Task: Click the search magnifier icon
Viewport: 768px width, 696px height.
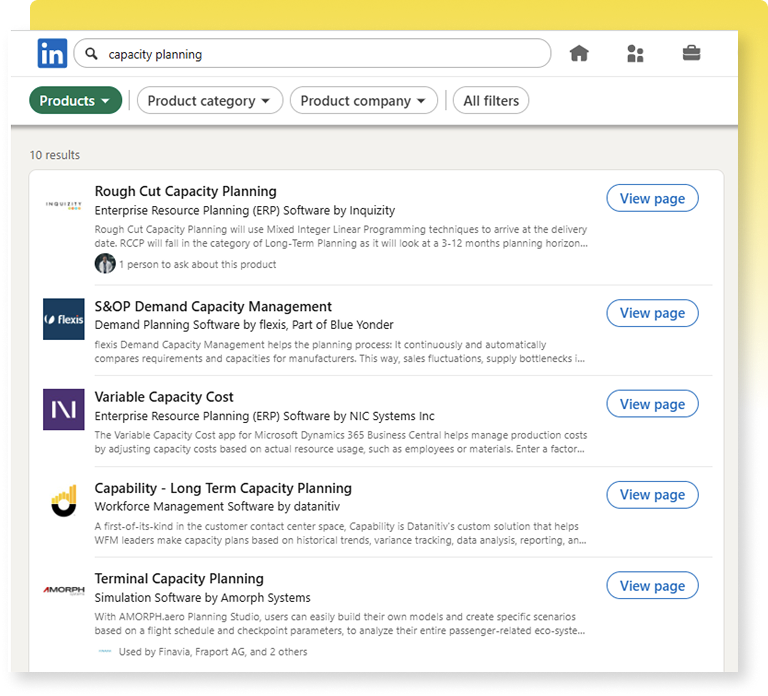Action: coord(92,54)
